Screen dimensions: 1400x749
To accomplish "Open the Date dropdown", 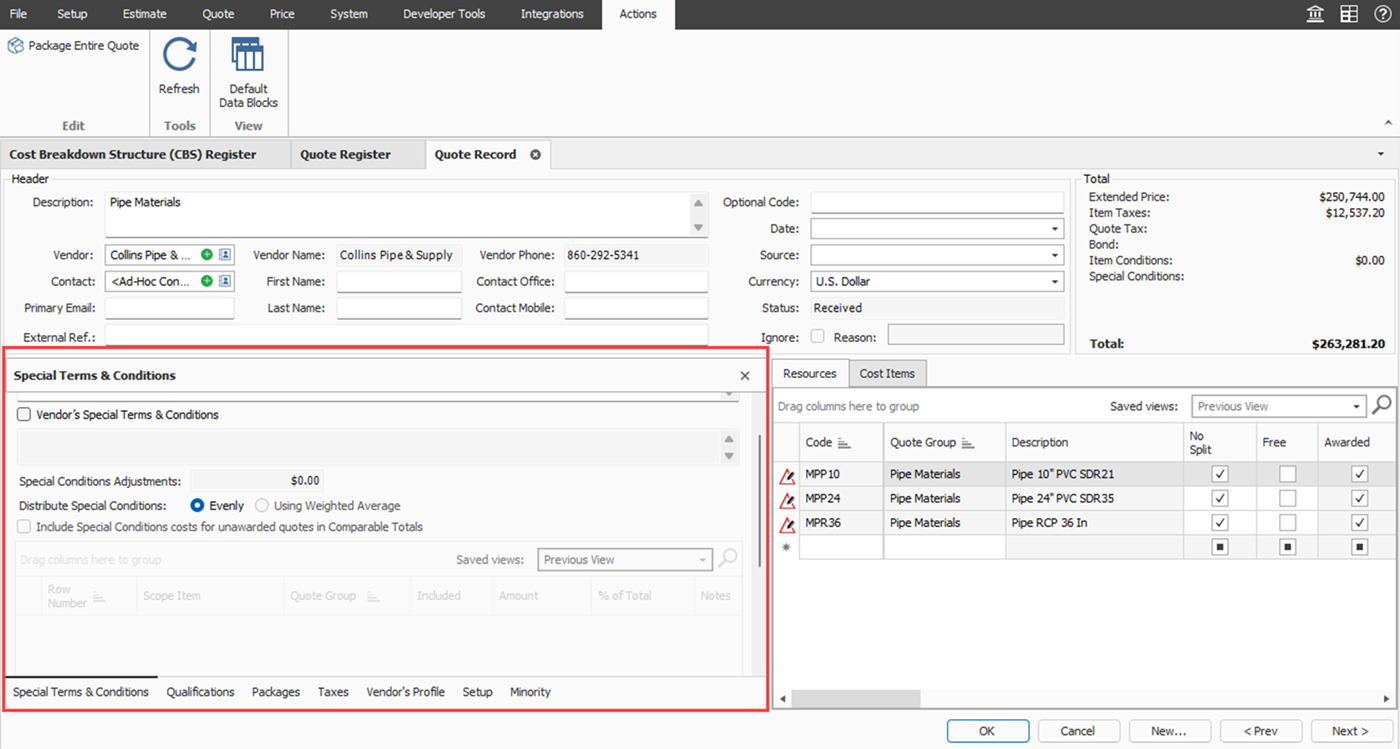I will pos(1054,229).
